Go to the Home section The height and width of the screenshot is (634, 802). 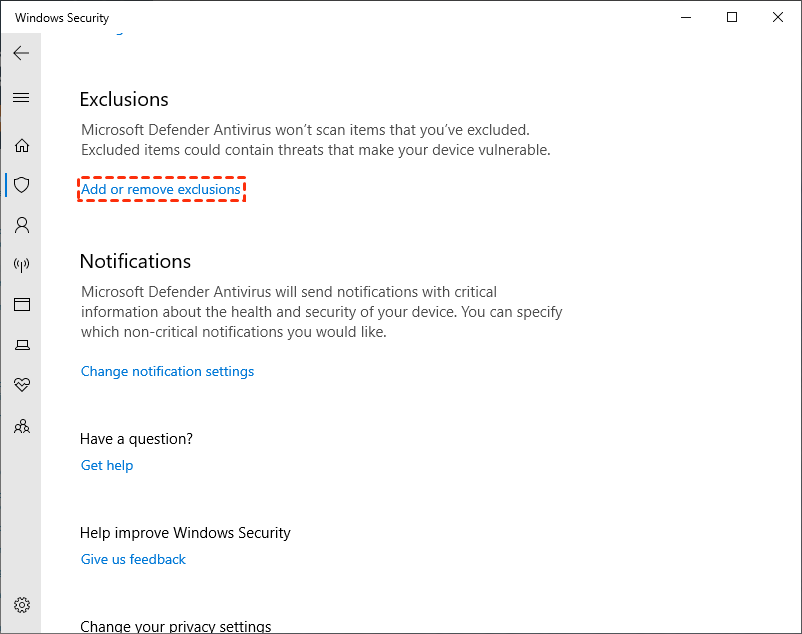pos(22,145)
